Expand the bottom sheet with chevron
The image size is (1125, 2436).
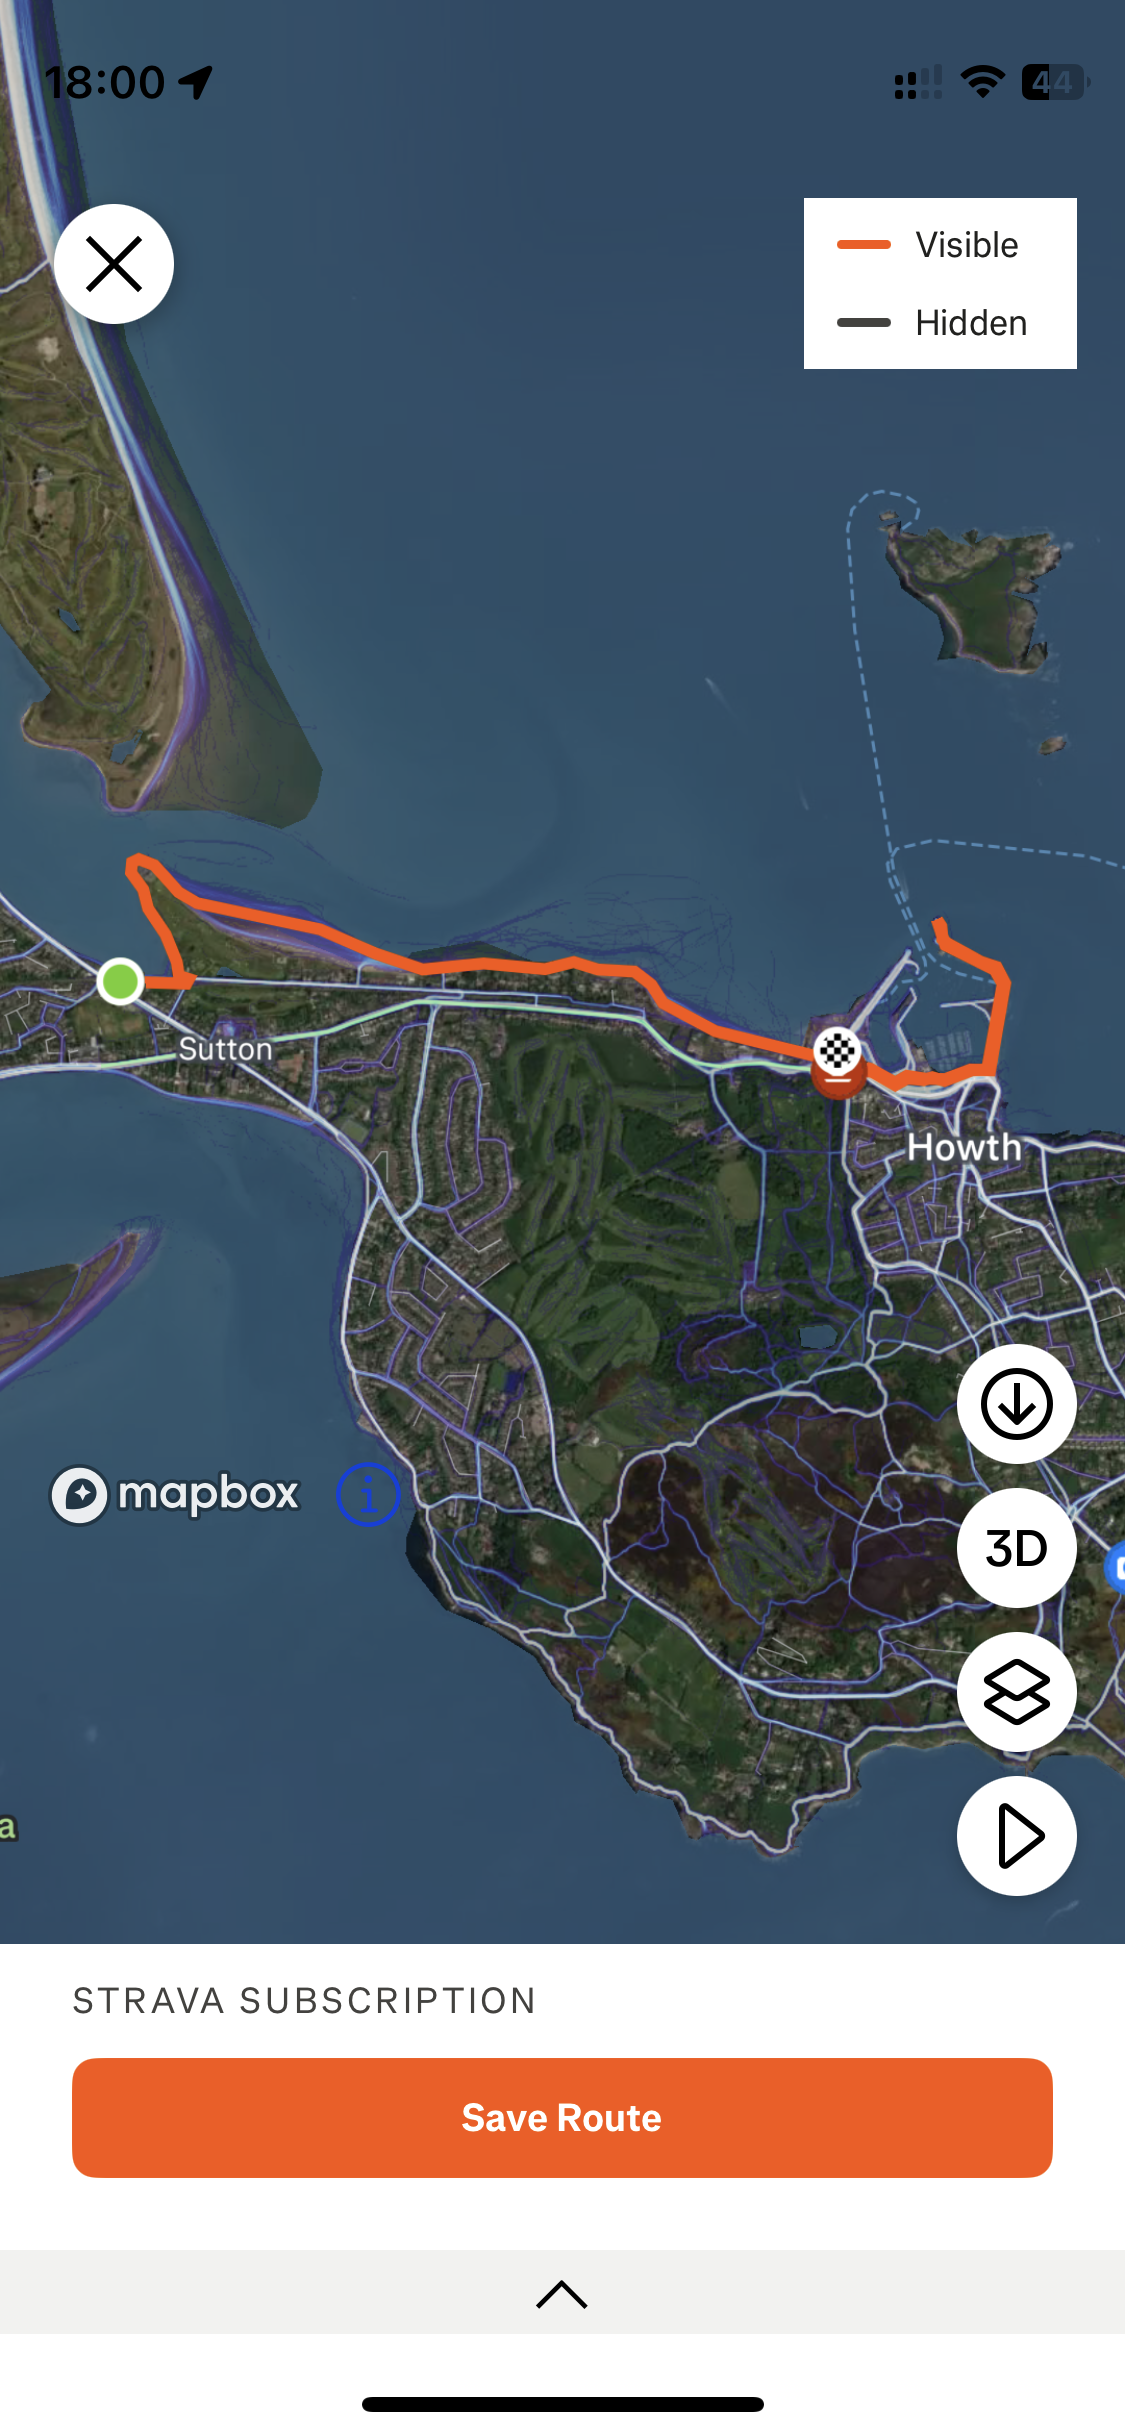[562, 2294]
